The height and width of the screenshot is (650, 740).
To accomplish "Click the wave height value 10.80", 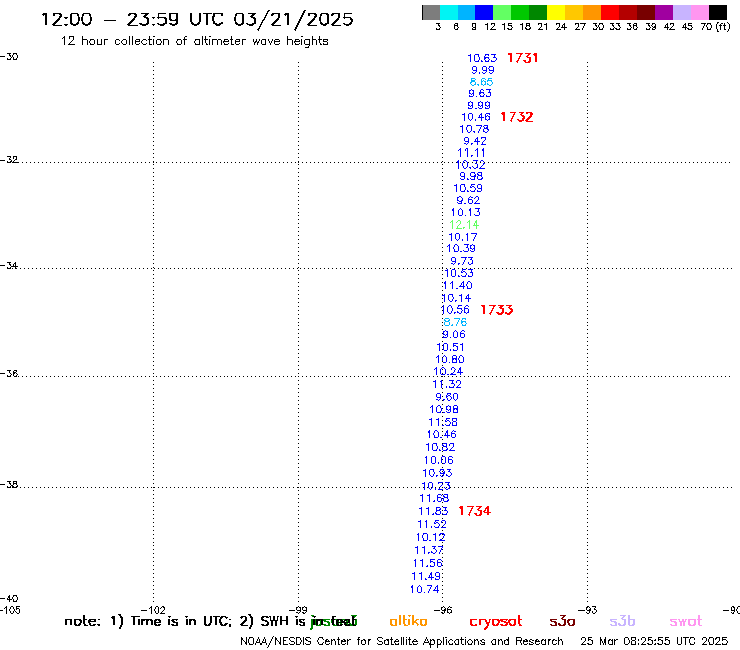I will point(450,359).
